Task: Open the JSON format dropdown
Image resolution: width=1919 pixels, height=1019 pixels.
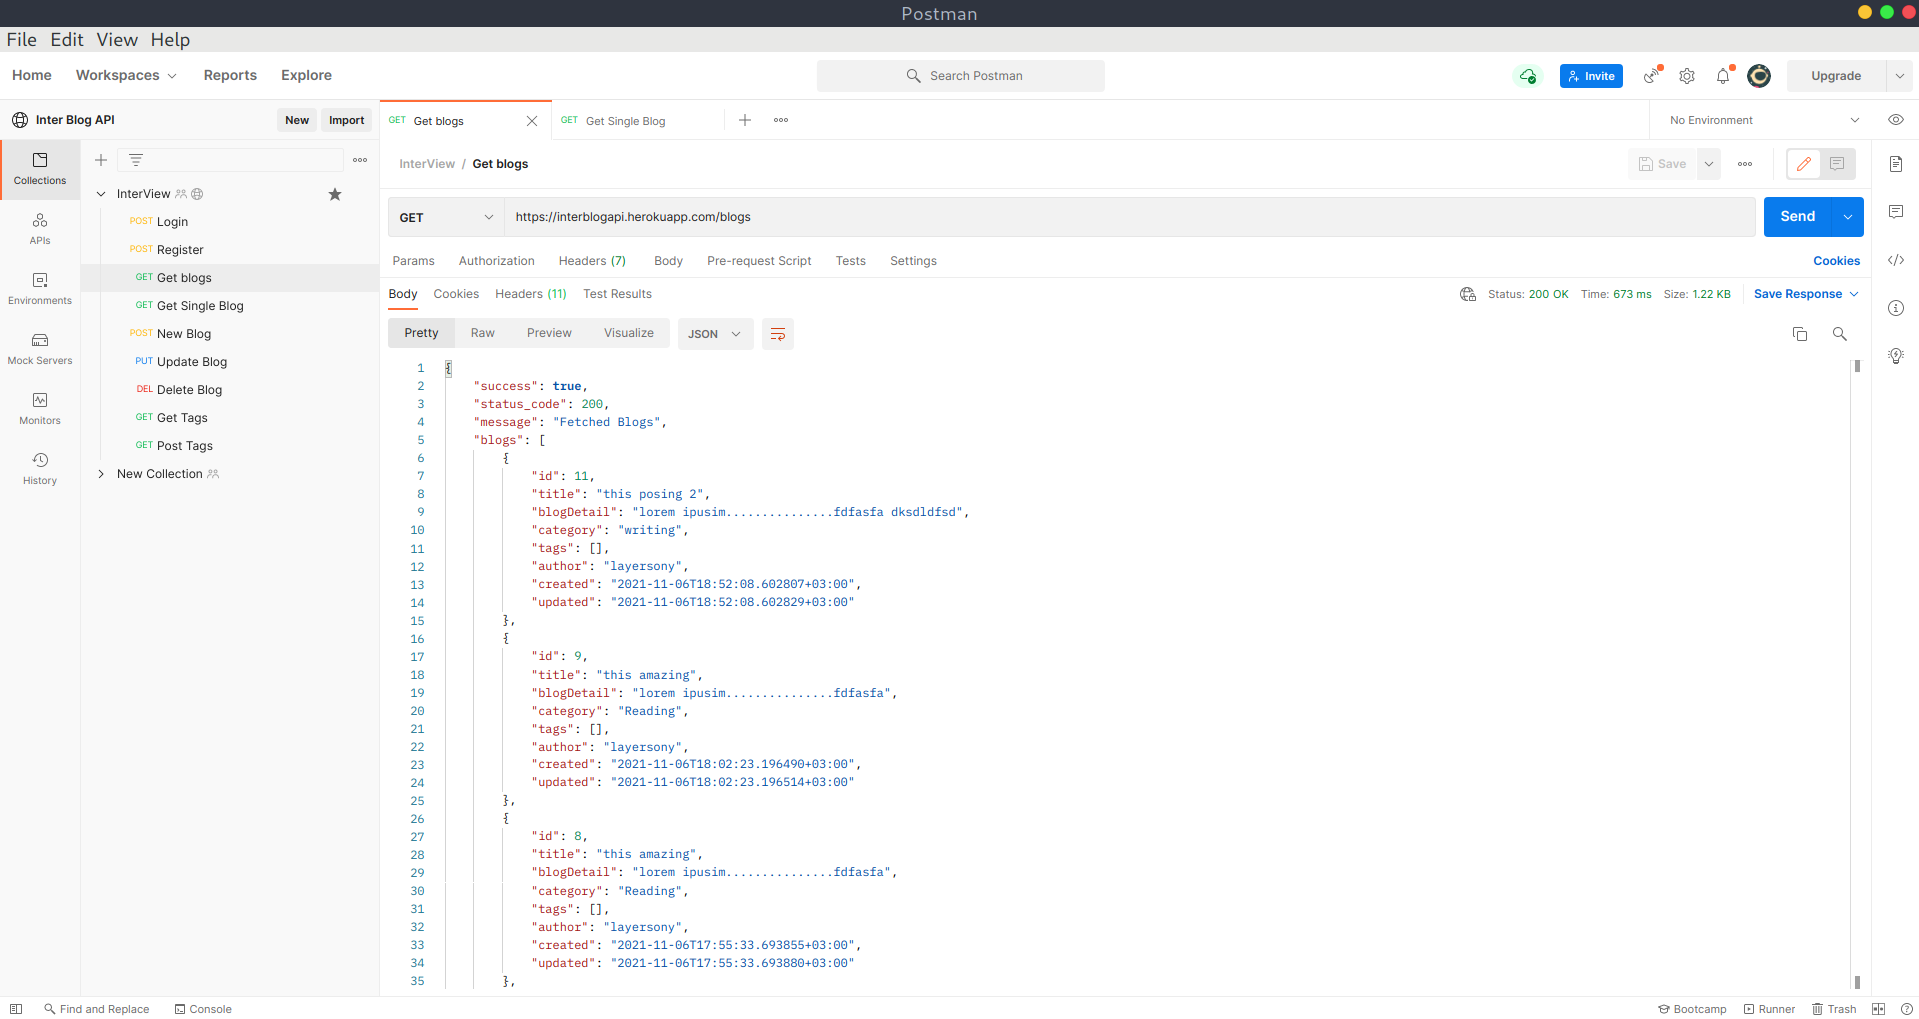Action: (x=714, y=334)
